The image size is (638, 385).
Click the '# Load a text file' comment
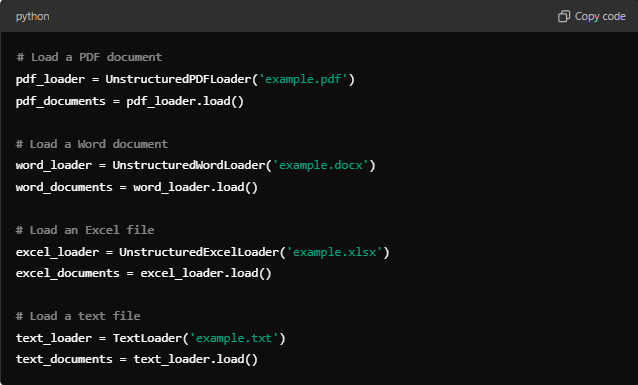78,316
